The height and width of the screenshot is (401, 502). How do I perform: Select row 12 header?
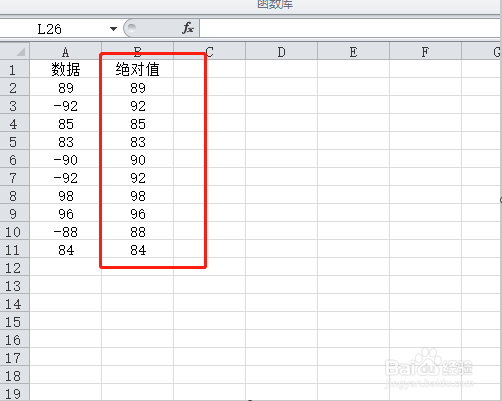click(x=15, y=267)
